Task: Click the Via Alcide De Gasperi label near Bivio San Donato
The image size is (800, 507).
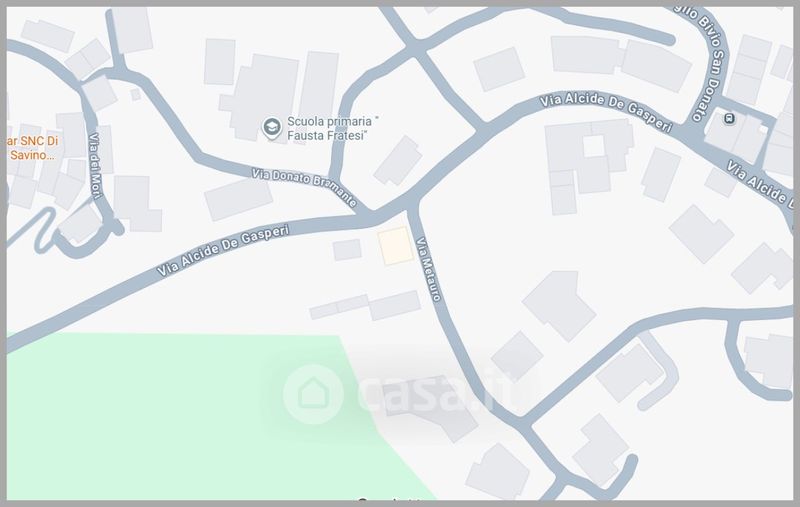Action: coord(606,112)
